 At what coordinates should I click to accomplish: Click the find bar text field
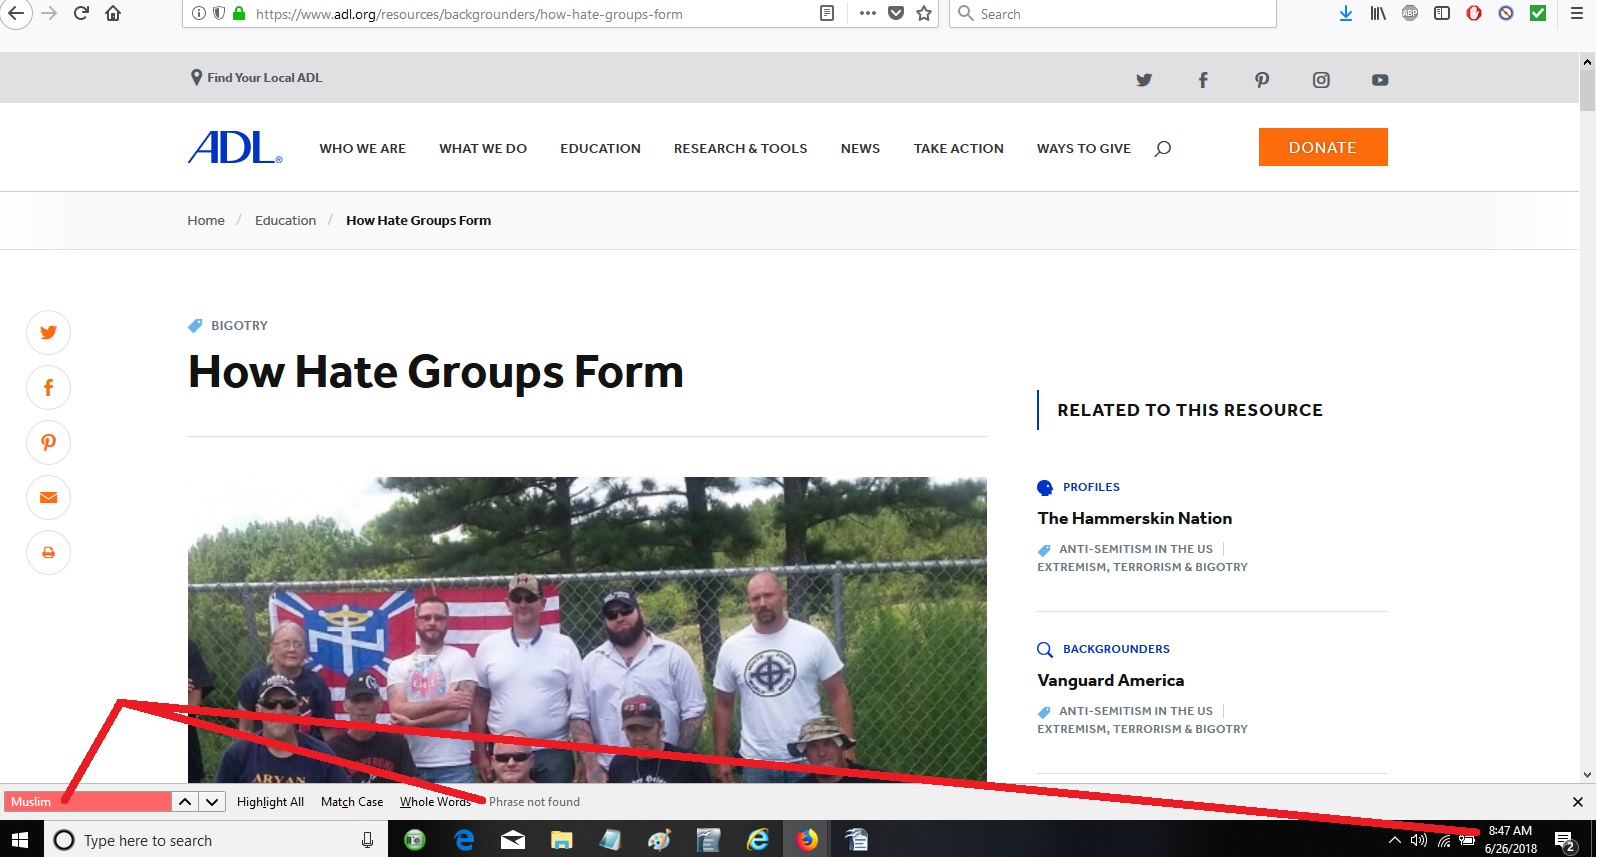click(x=88, y=801)
